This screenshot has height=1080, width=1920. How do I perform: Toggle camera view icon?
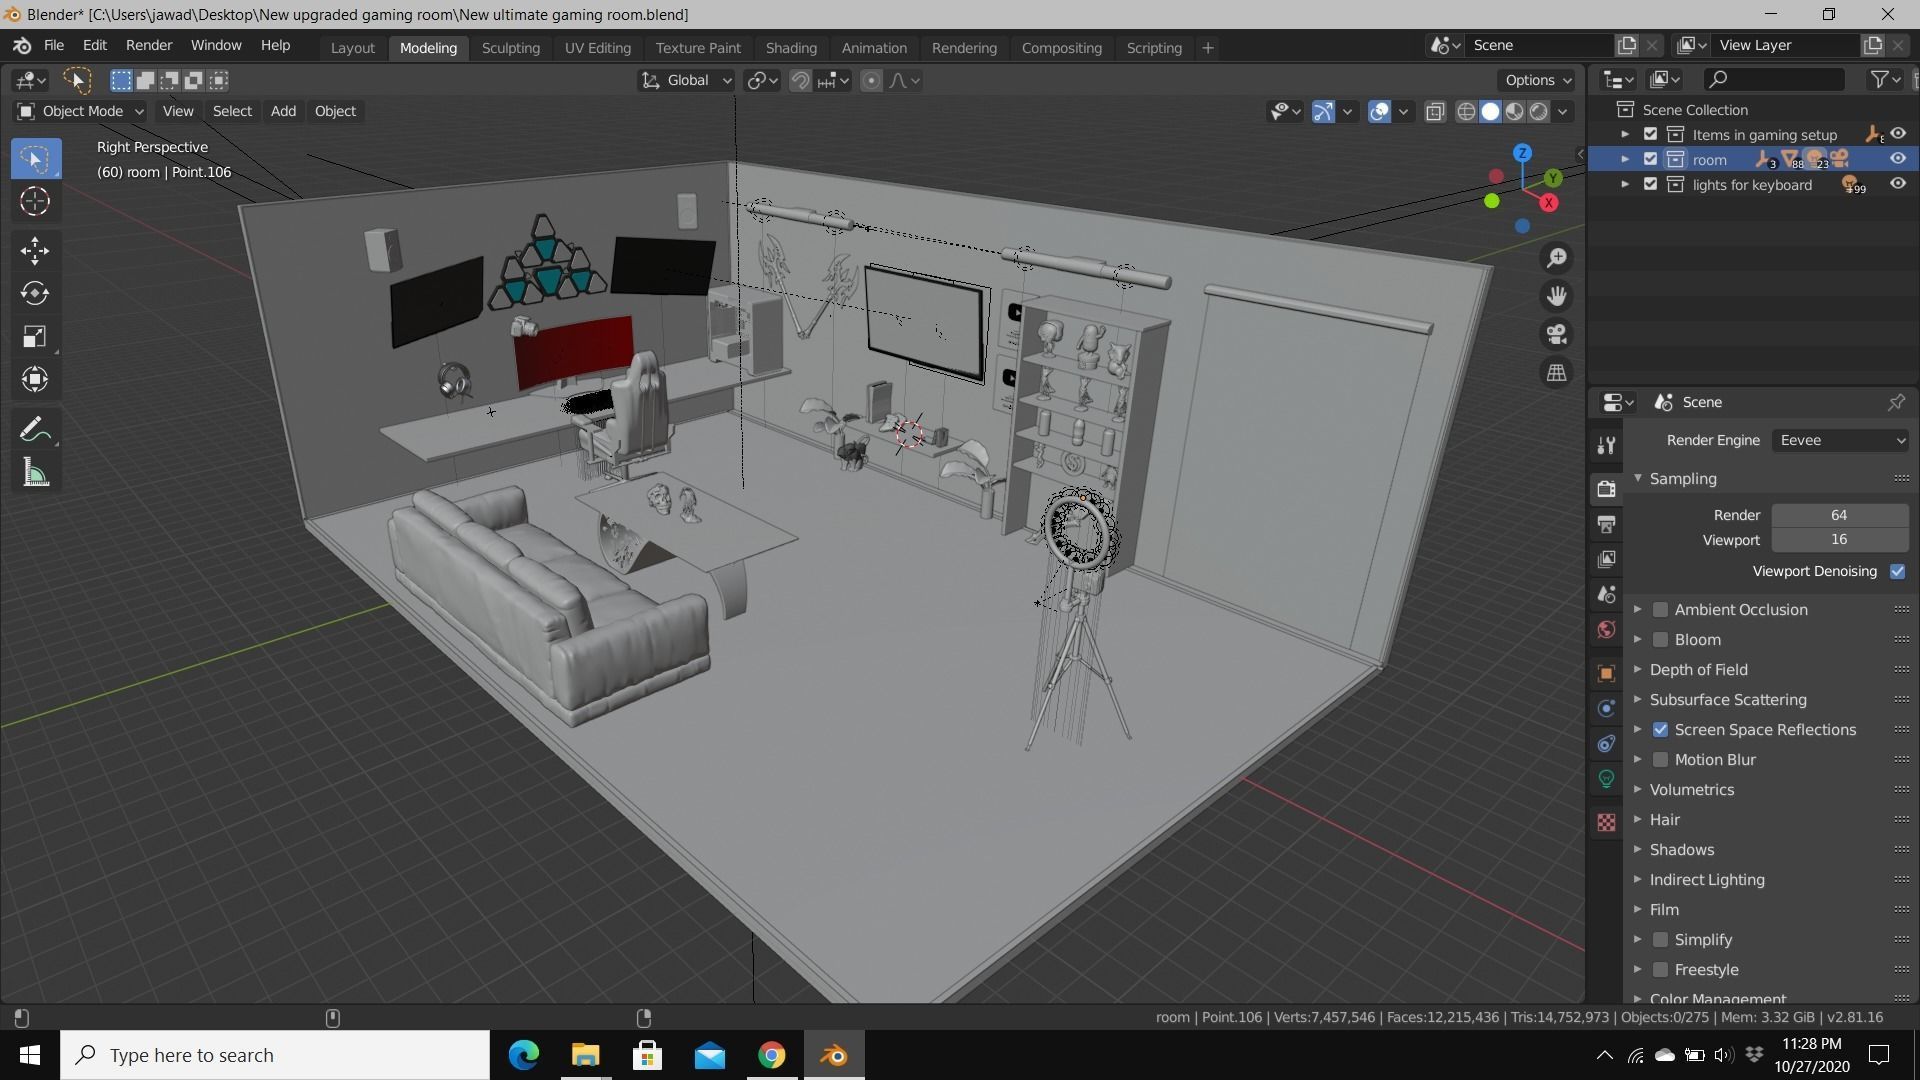click(1557, 334)
